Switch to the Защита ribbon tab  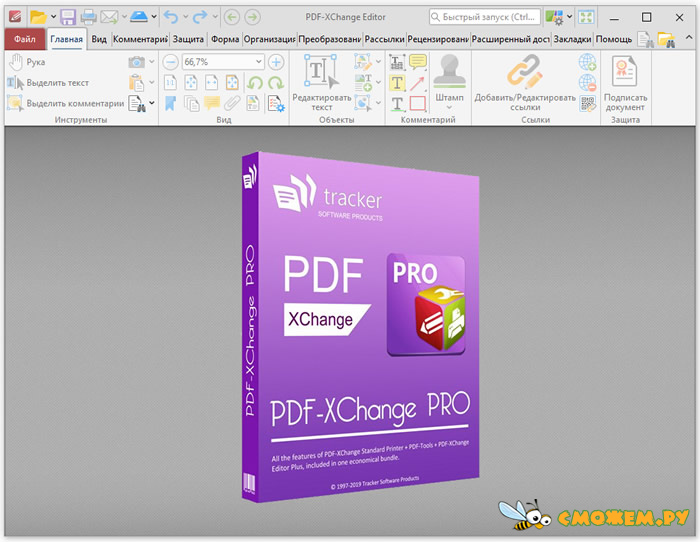pos(188,39)
